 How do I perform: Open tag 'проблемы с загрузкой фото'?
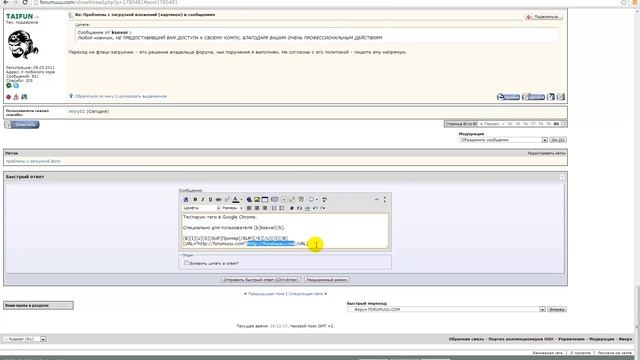[x=33, y=161]
